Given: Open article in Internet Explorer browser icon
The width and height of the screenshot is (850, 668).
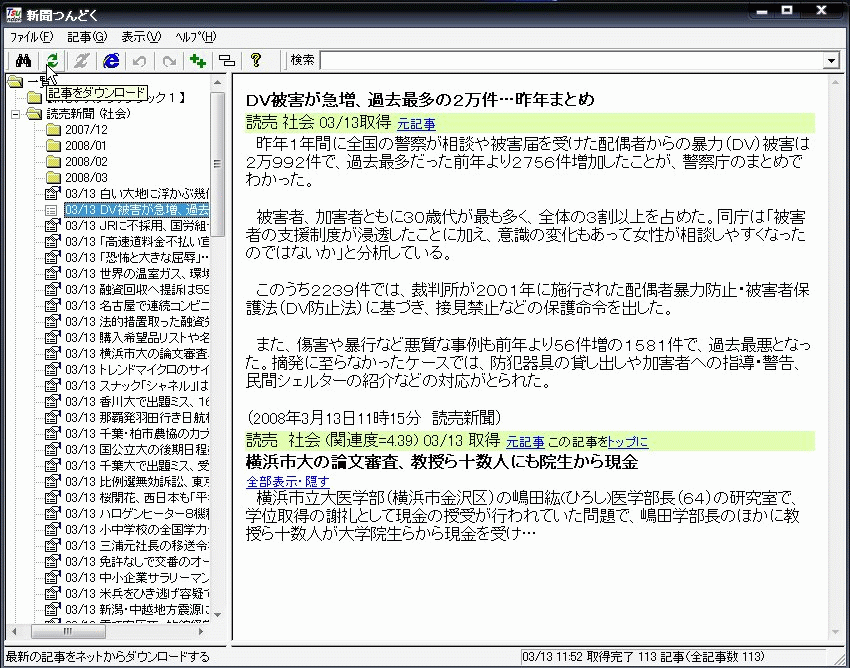Looking at the screenshot, I should click(x=111, y=61).
